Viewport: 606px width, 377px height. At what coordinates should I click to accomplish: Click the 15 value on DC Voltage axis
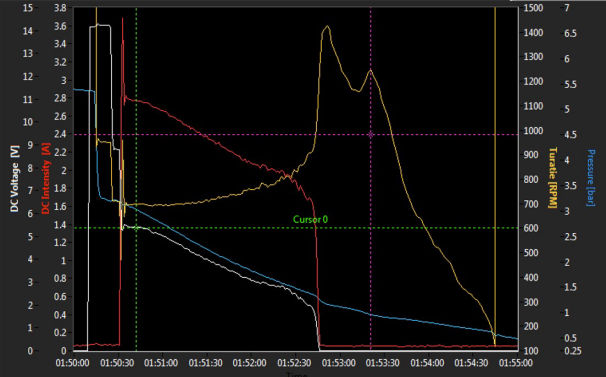(x=28, y=8)
